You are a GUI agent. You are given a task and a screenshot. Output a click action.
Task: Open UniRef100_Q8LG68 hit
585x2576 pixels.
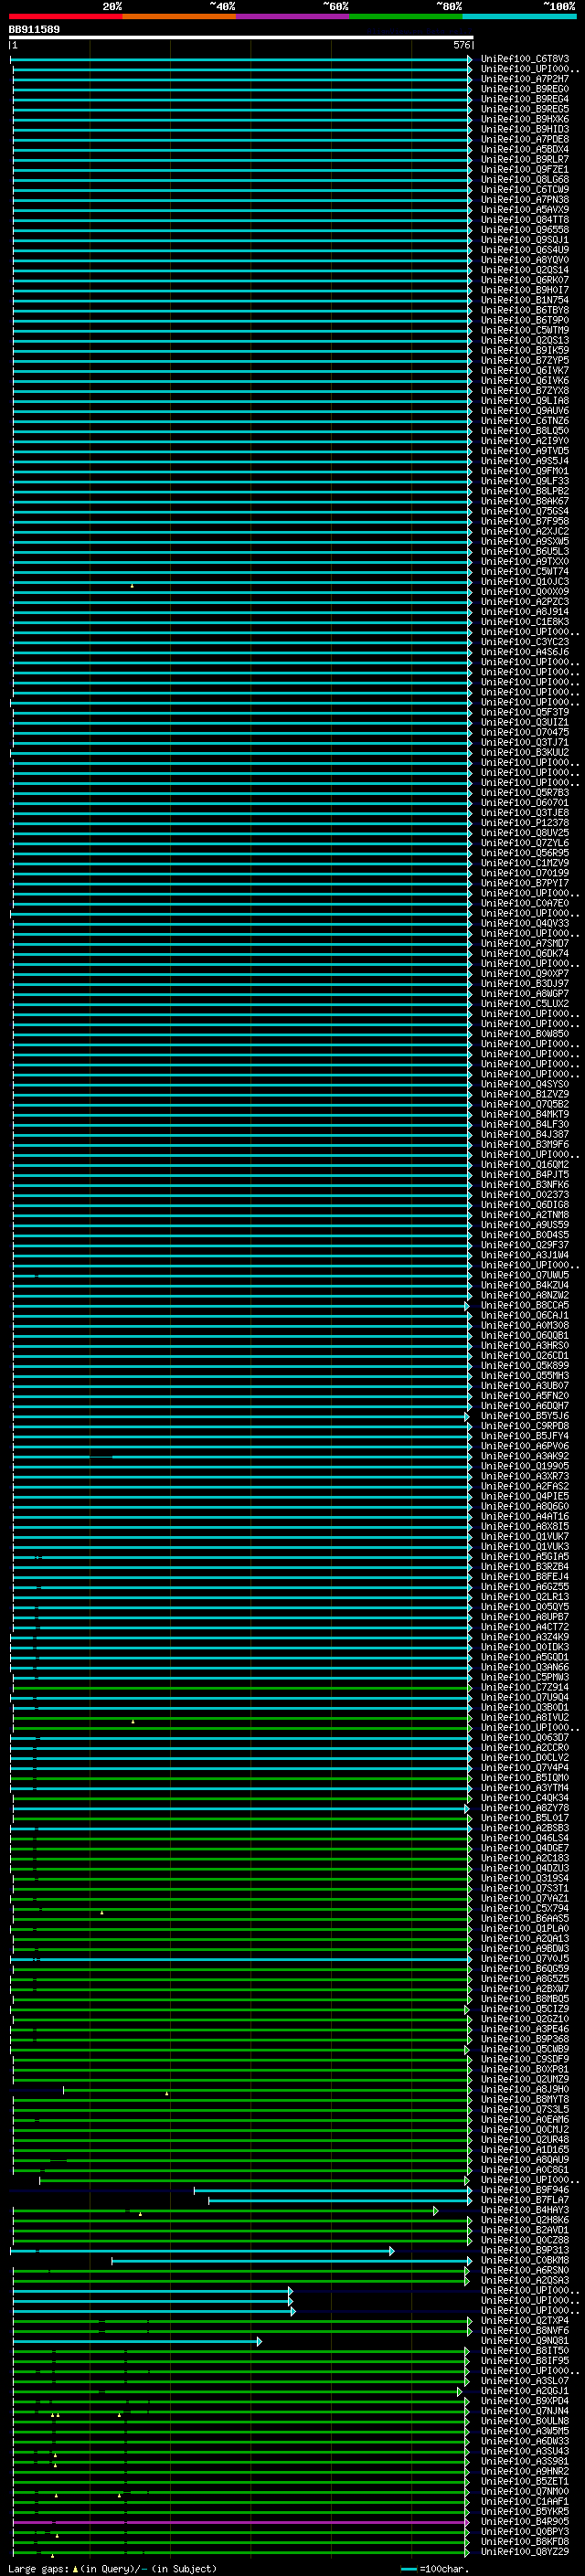coord(525,179)
